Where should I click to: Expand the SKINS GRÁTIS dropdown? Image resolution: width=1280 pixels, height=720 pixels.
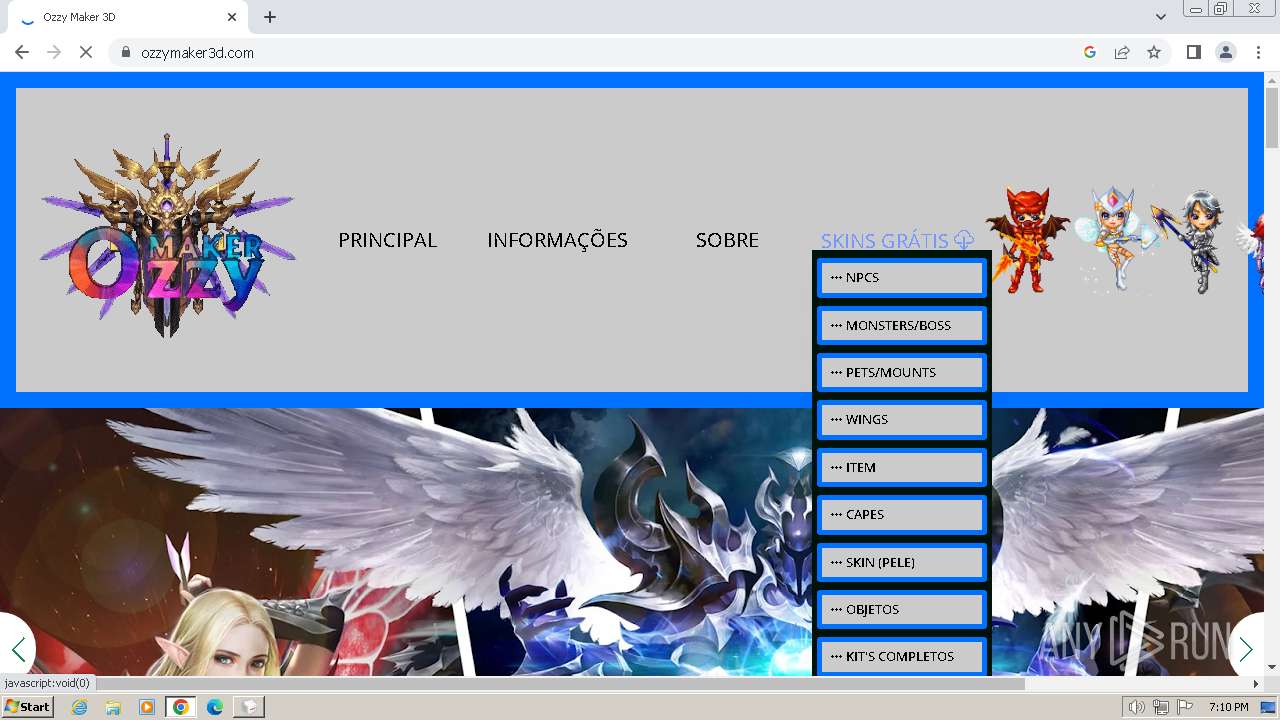pyautogui.click(x=897, y=240)
